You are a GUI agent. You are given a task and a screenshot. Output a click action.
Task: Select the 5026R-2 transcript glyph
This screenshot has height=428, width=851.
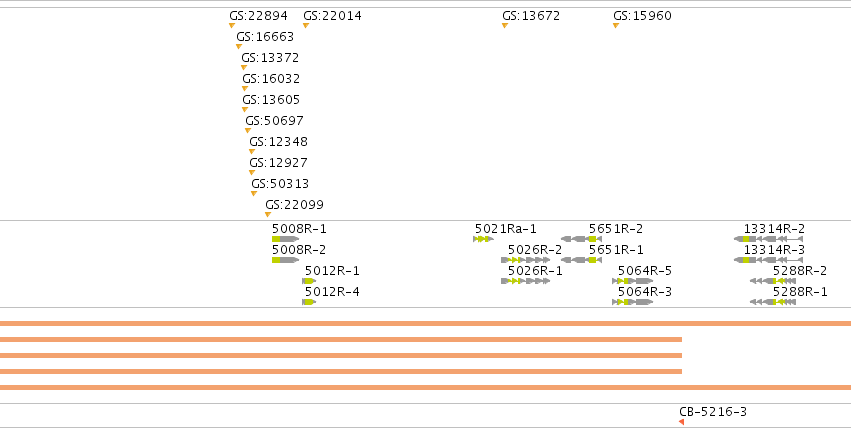coord(525,260)
